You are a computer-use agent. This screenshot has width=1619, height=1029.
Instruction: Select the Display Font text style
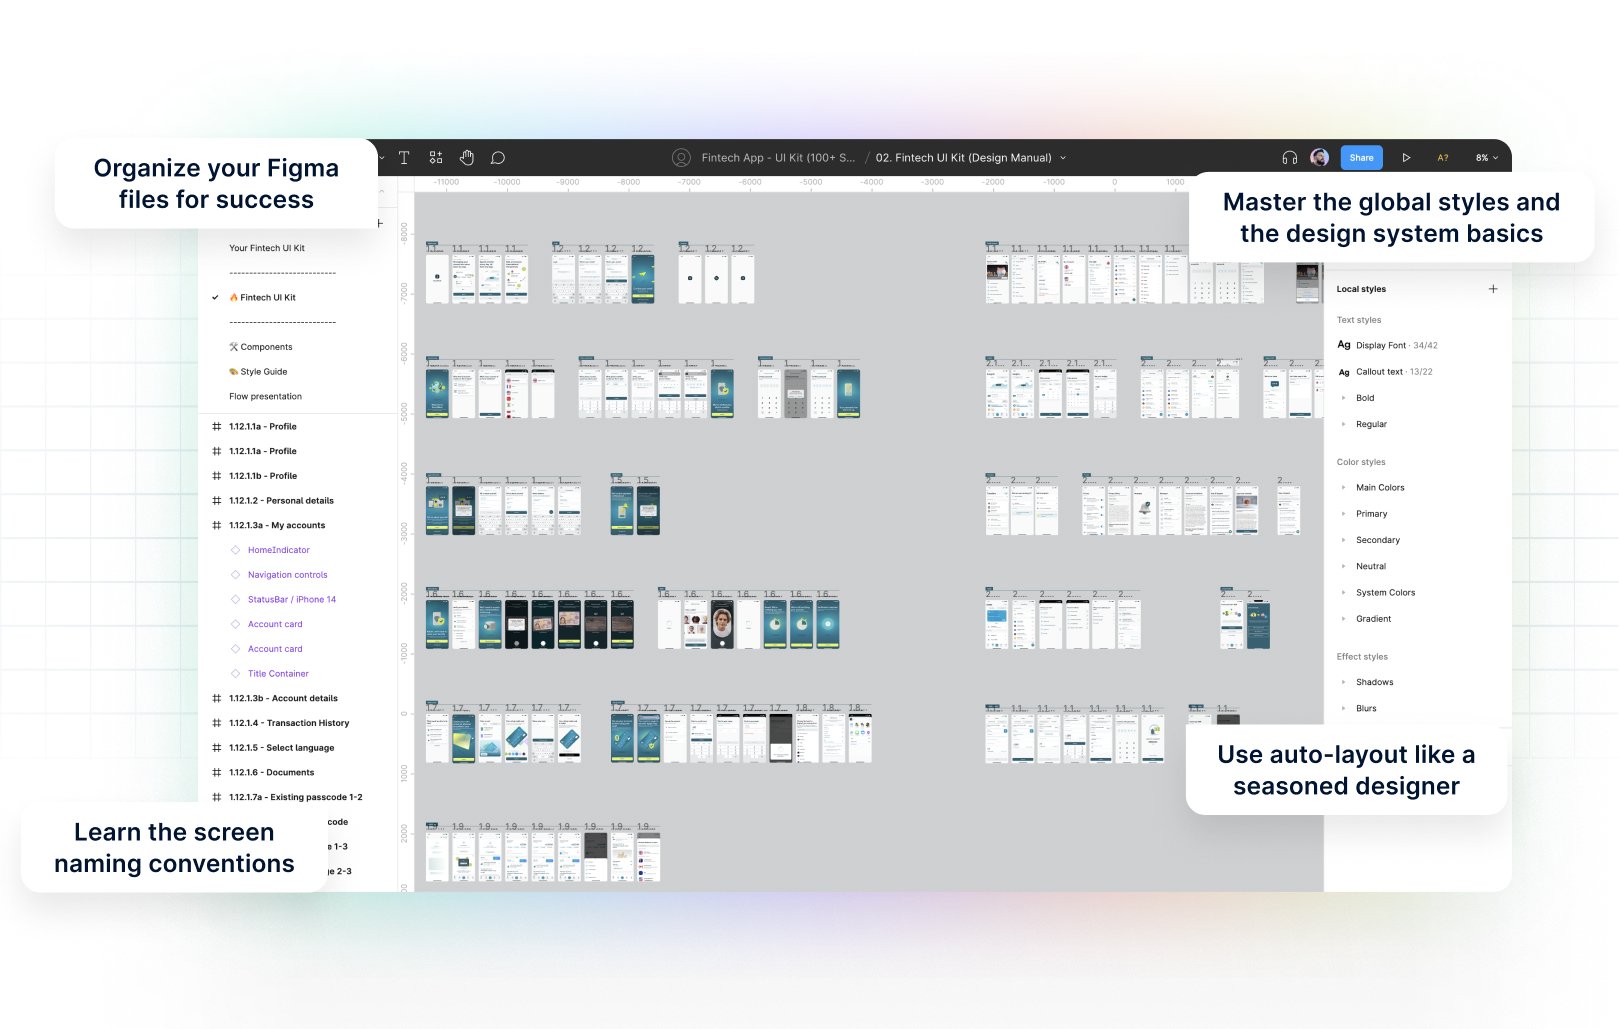(x=1387, y=345)
